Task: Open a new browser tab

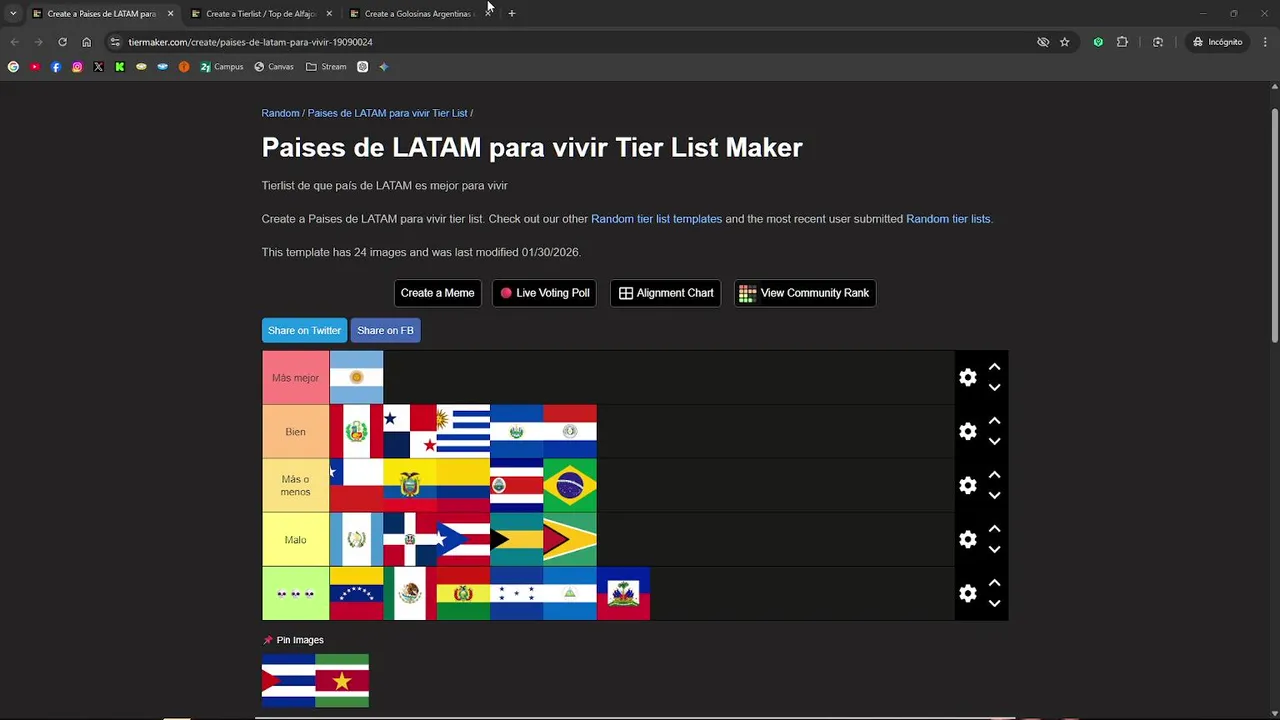Action: [x=512, y=14]
